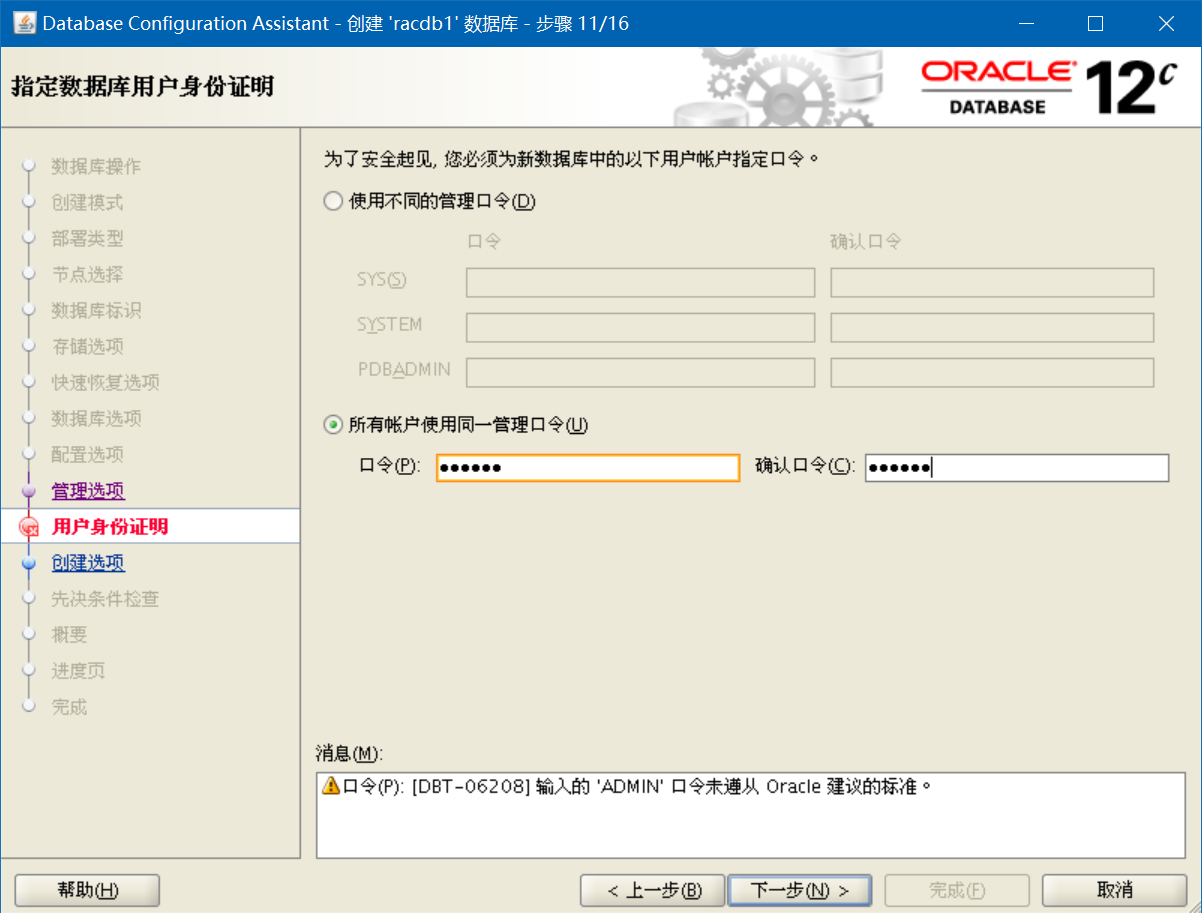Click the 确认口令(C) confirm password field

(x=1017, y=468)
